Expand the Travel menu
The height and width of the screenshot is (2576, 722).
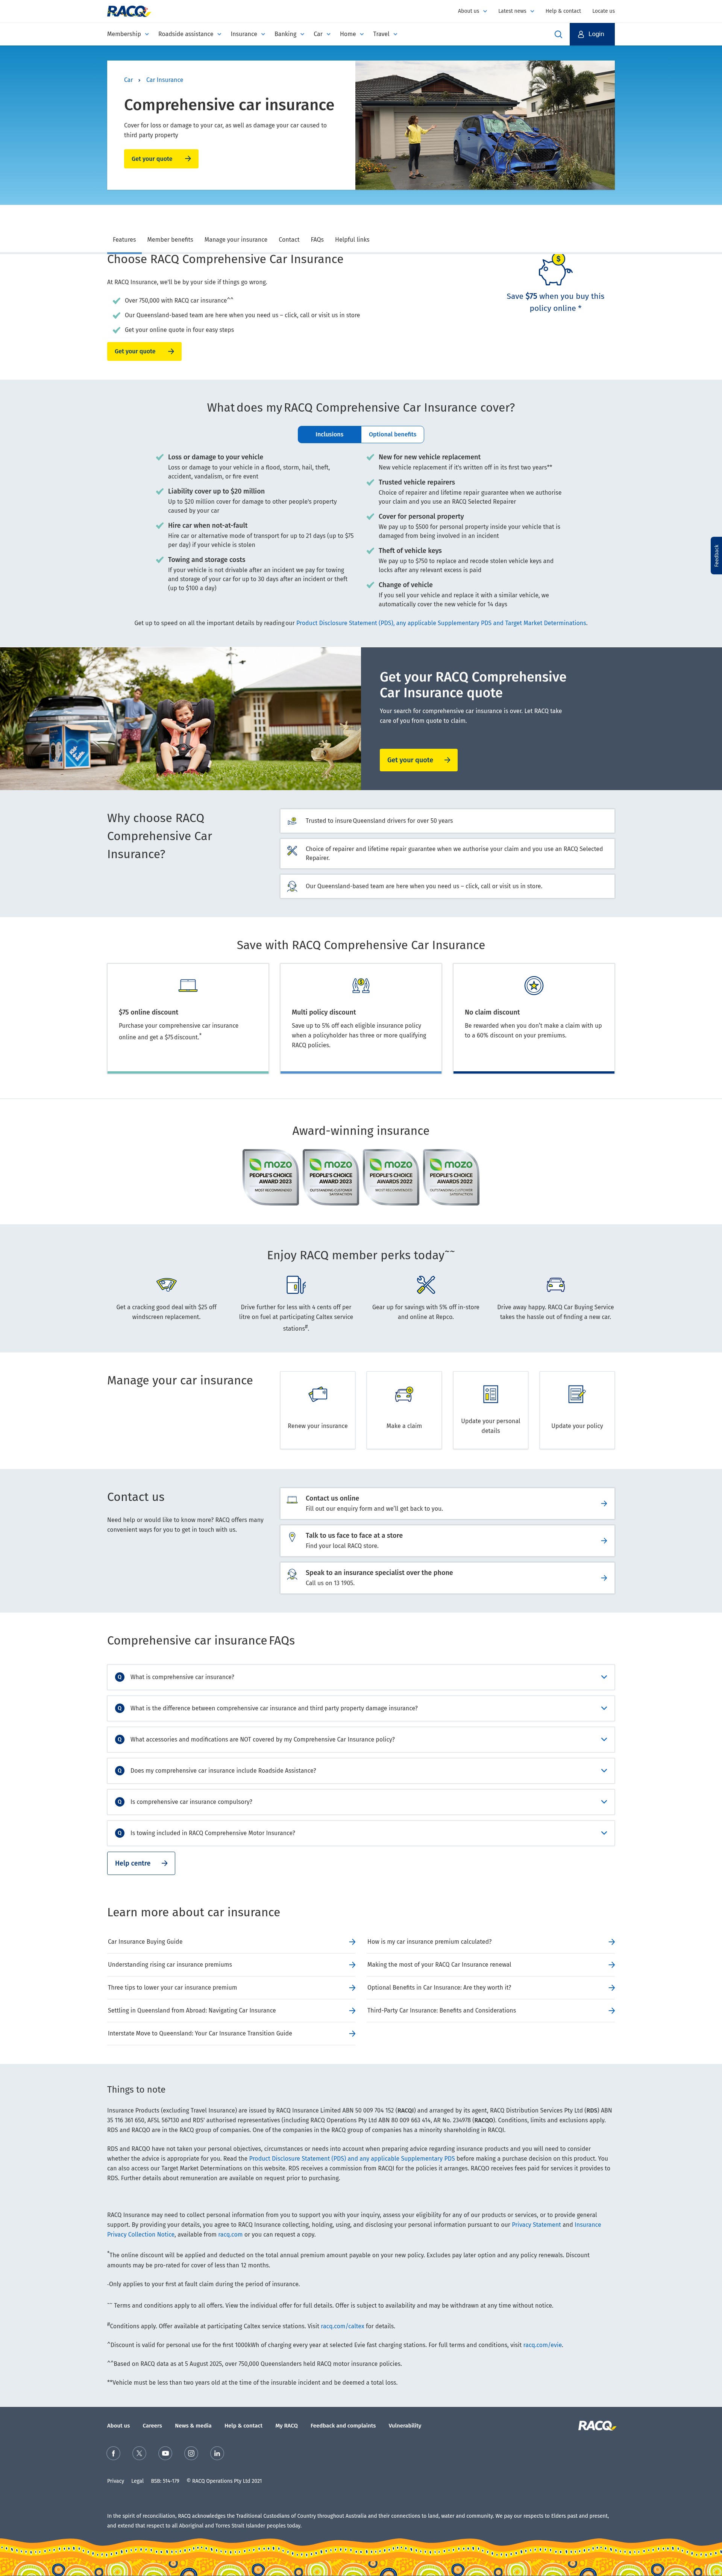click(385, 34)
